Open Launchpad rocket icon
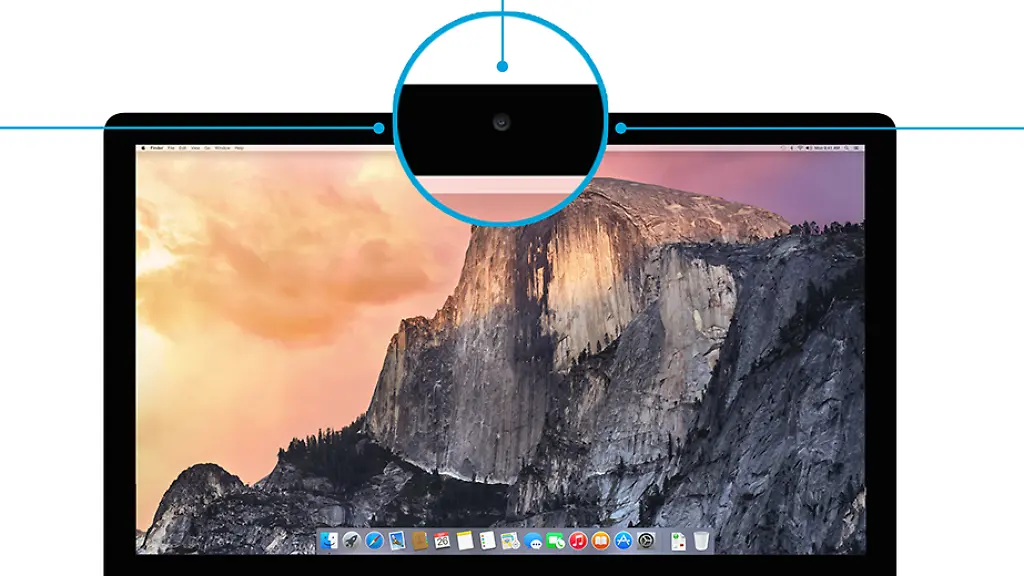This screenshot has height=576, width=1024. pyautogui.click(x=352, y=541)
